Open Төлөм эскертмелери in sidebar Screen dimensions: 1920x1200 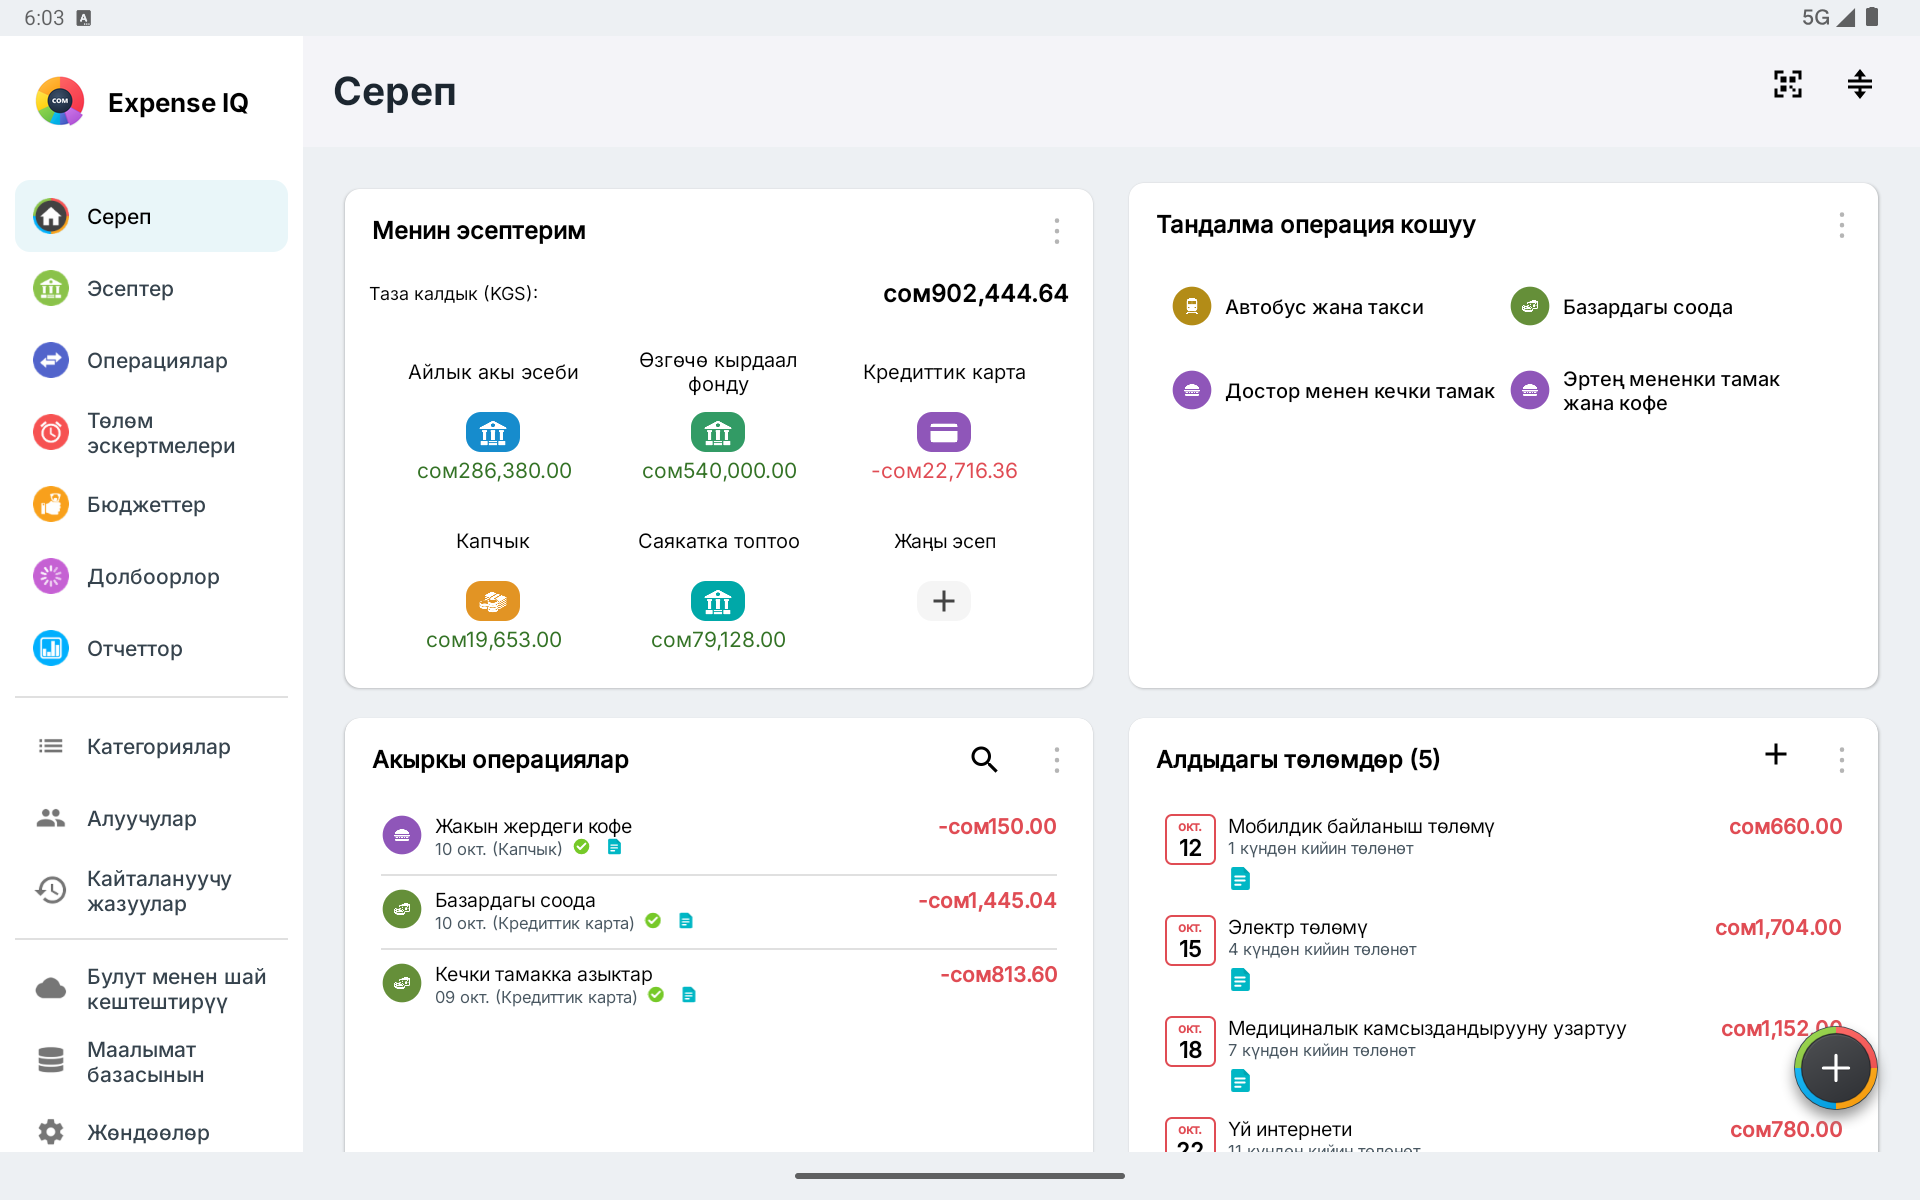pos(151,433)
